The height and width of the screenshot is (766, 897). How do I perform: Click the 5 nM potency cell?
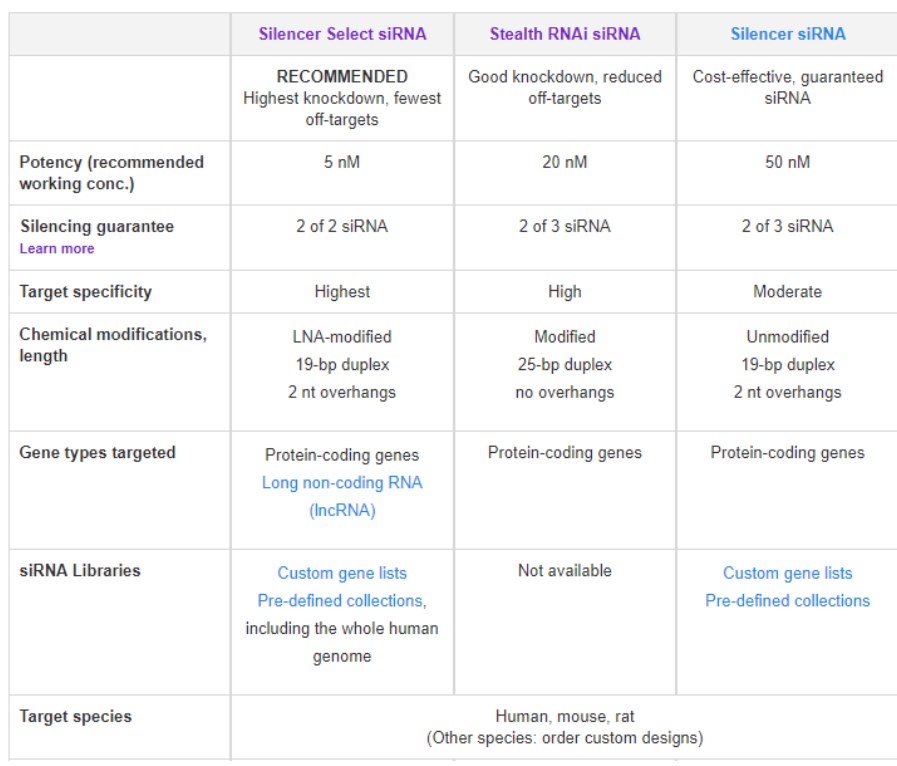[x=342, y=162]
